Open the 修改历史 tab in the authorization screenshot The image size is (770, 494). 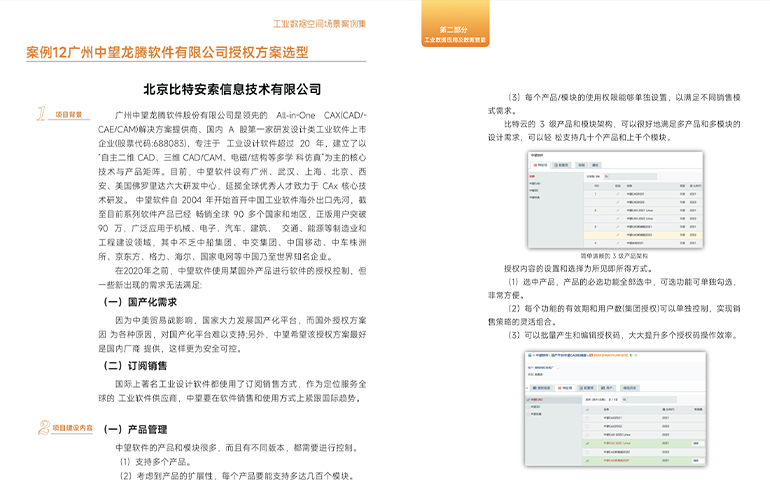pyautogui.click(x=630, y=388)
